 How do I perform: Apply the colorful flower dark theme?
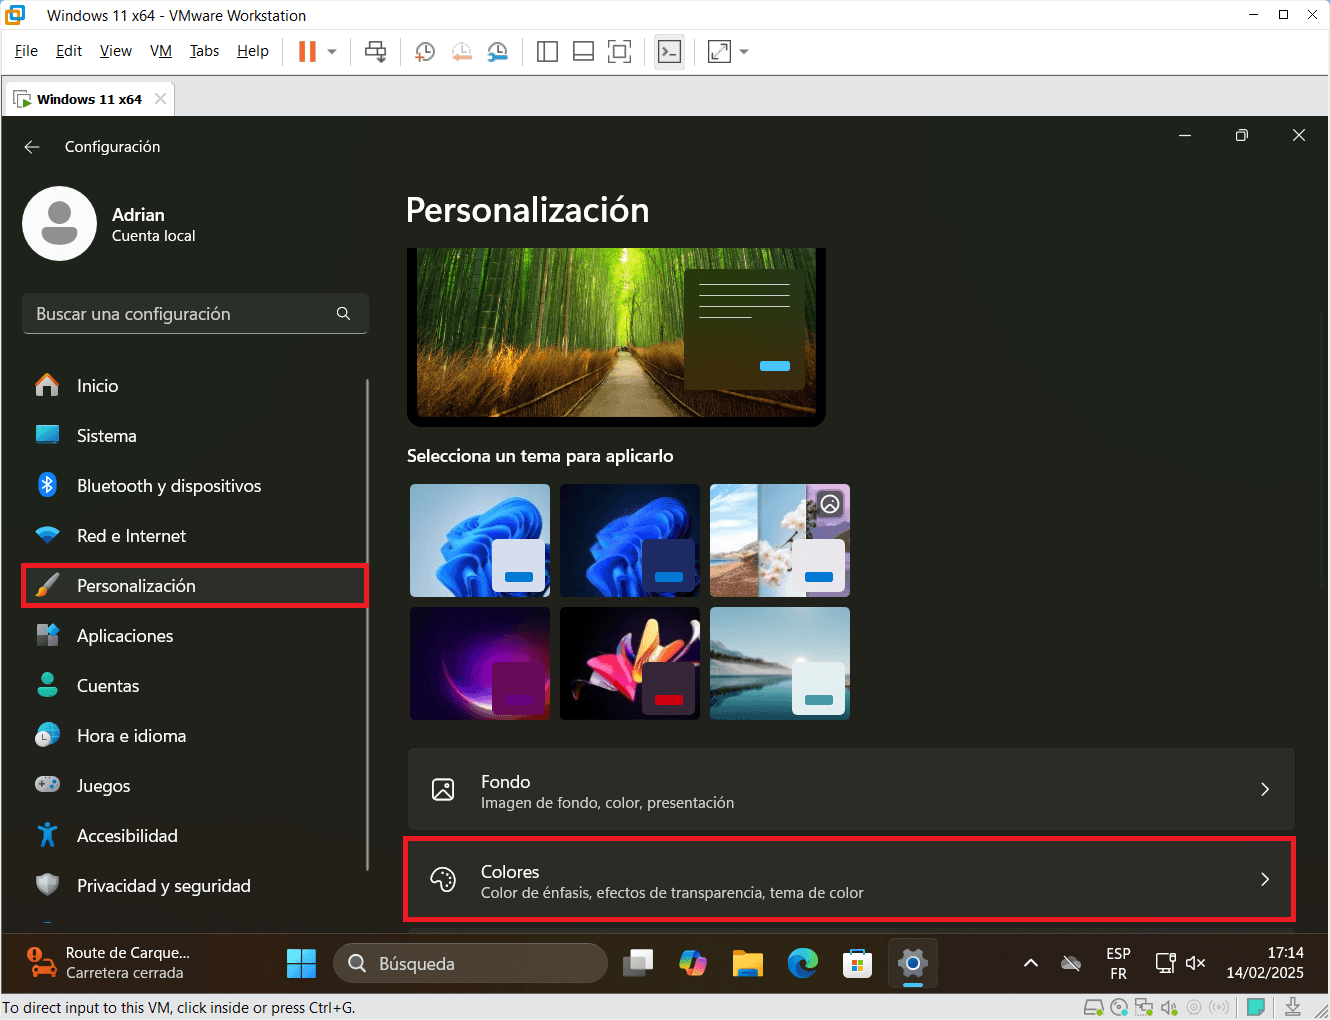[630, 664]
